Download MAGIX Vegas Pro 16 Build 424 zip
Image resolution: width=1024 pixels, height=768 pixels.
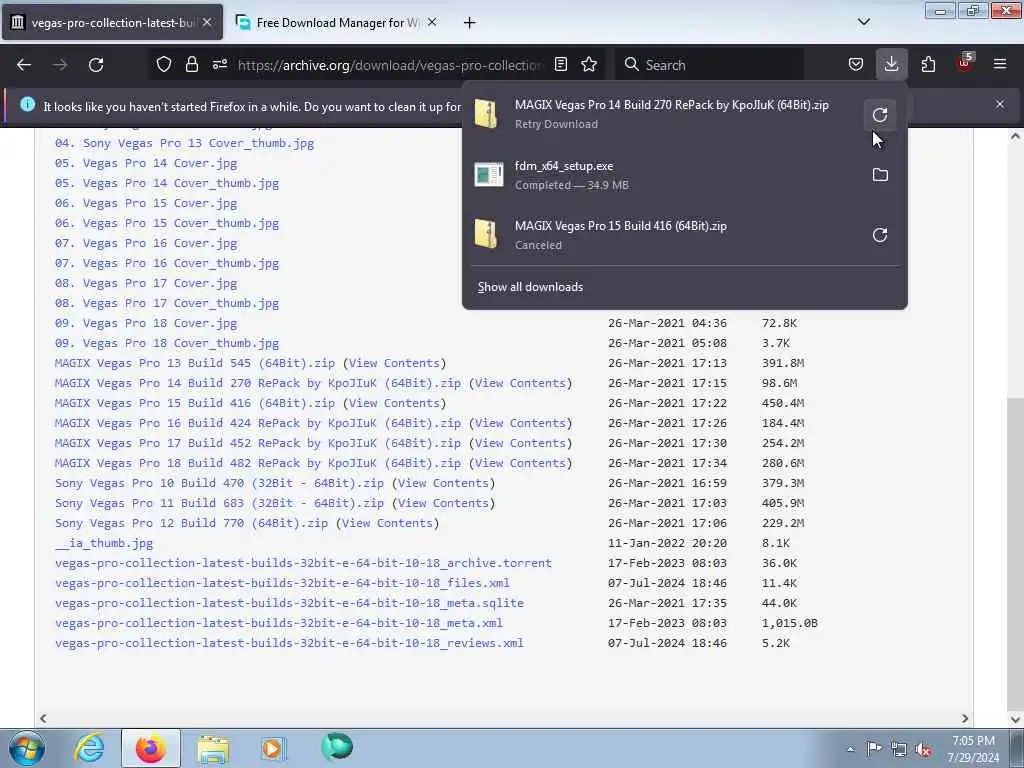(258, 423)
